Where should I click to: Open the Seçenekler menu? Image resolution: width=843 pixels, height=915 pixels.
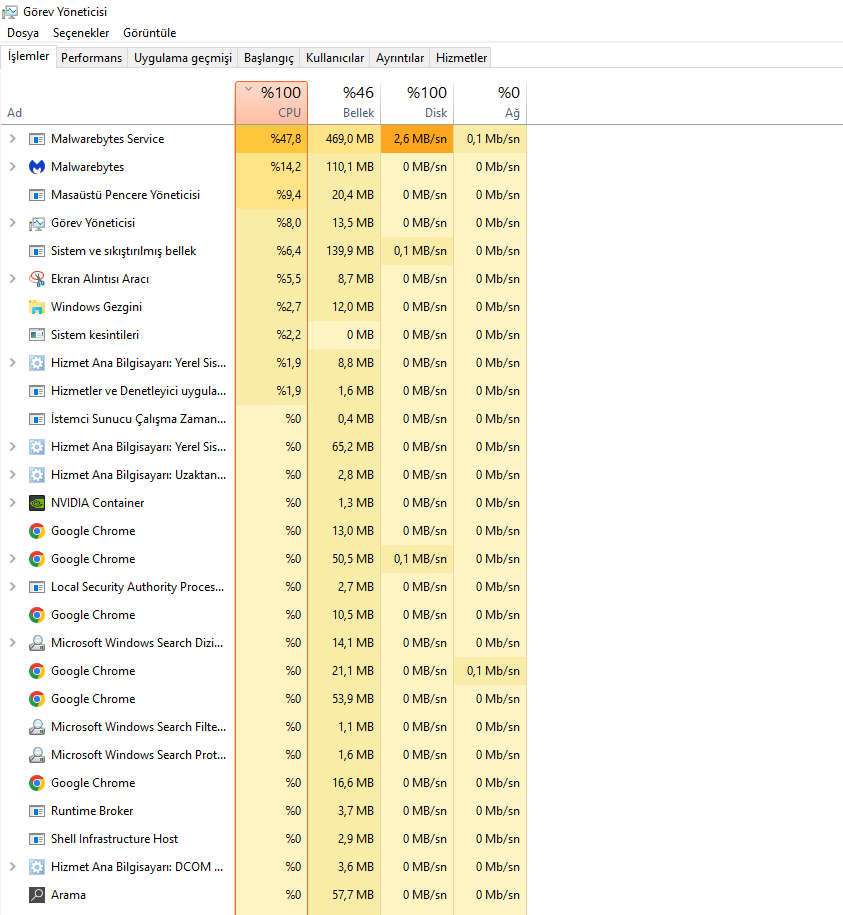(81, 33)
